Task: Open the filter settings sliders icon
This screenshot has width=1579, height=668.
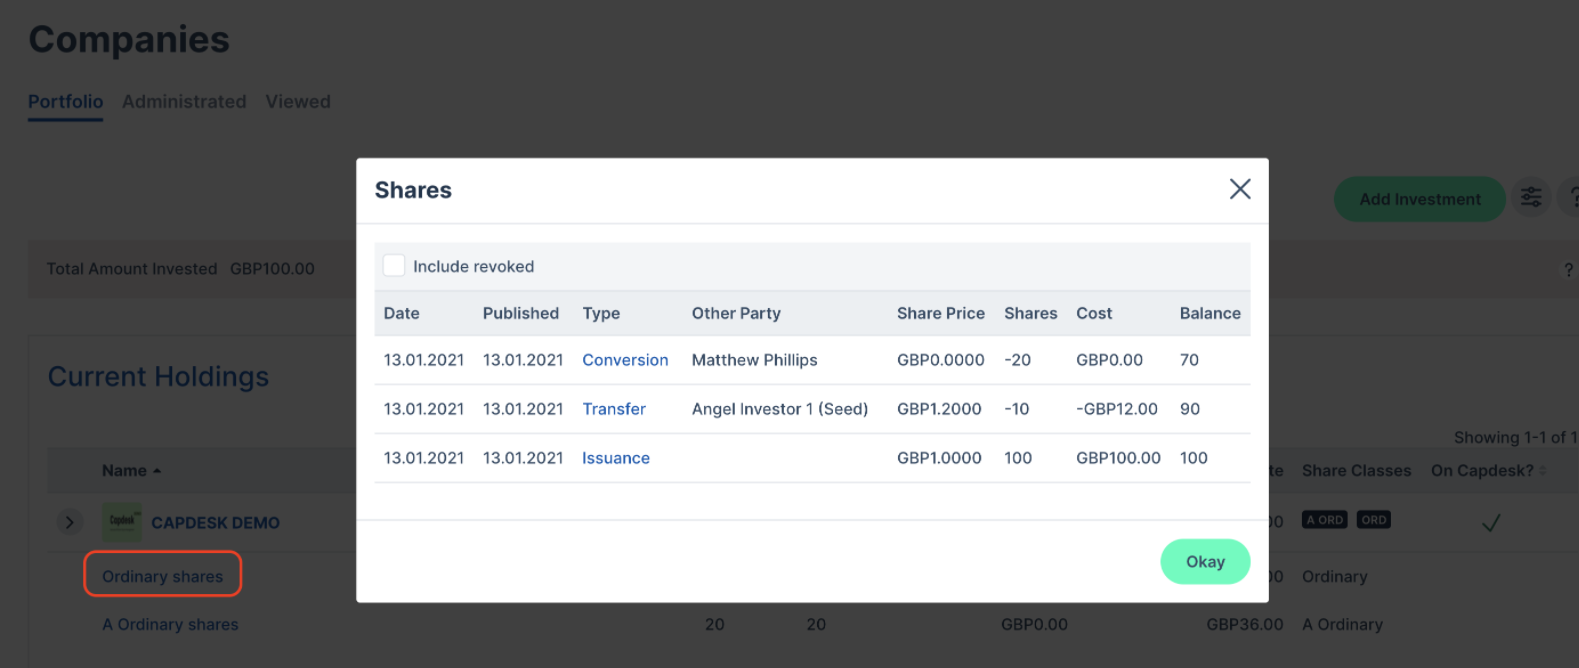Action: pyautogui.click(x=1531, y=197)
